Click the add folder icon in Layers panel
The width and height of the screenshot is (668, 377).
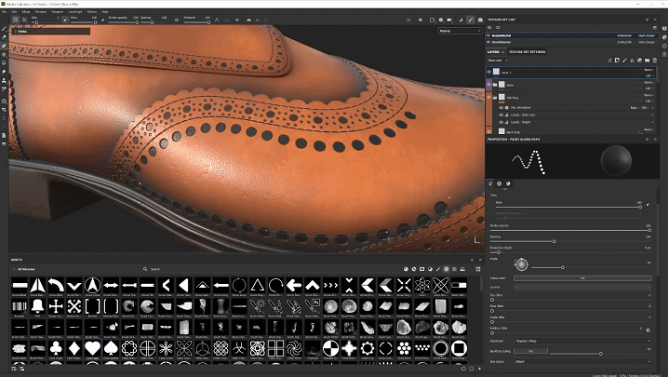pos(647,60)
